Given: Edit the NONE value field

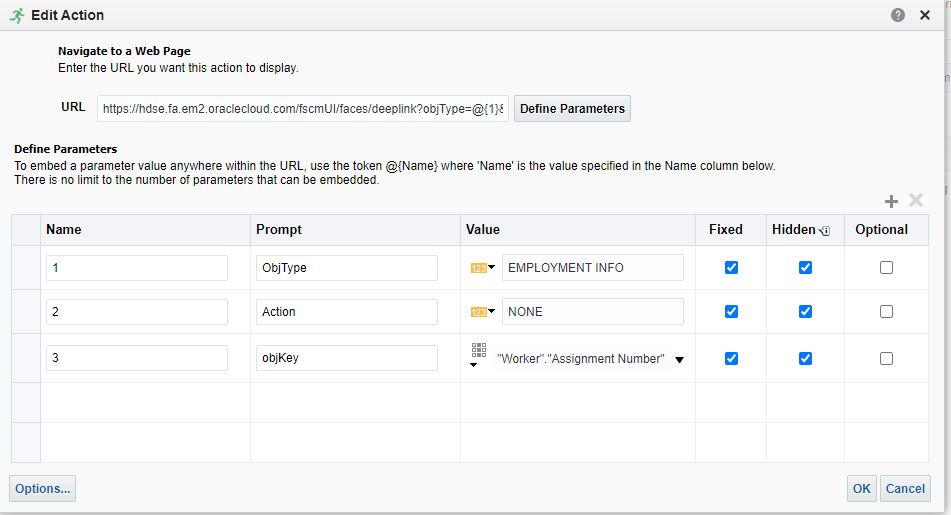Looking at the screenshot, I should (x=593, y=312).
